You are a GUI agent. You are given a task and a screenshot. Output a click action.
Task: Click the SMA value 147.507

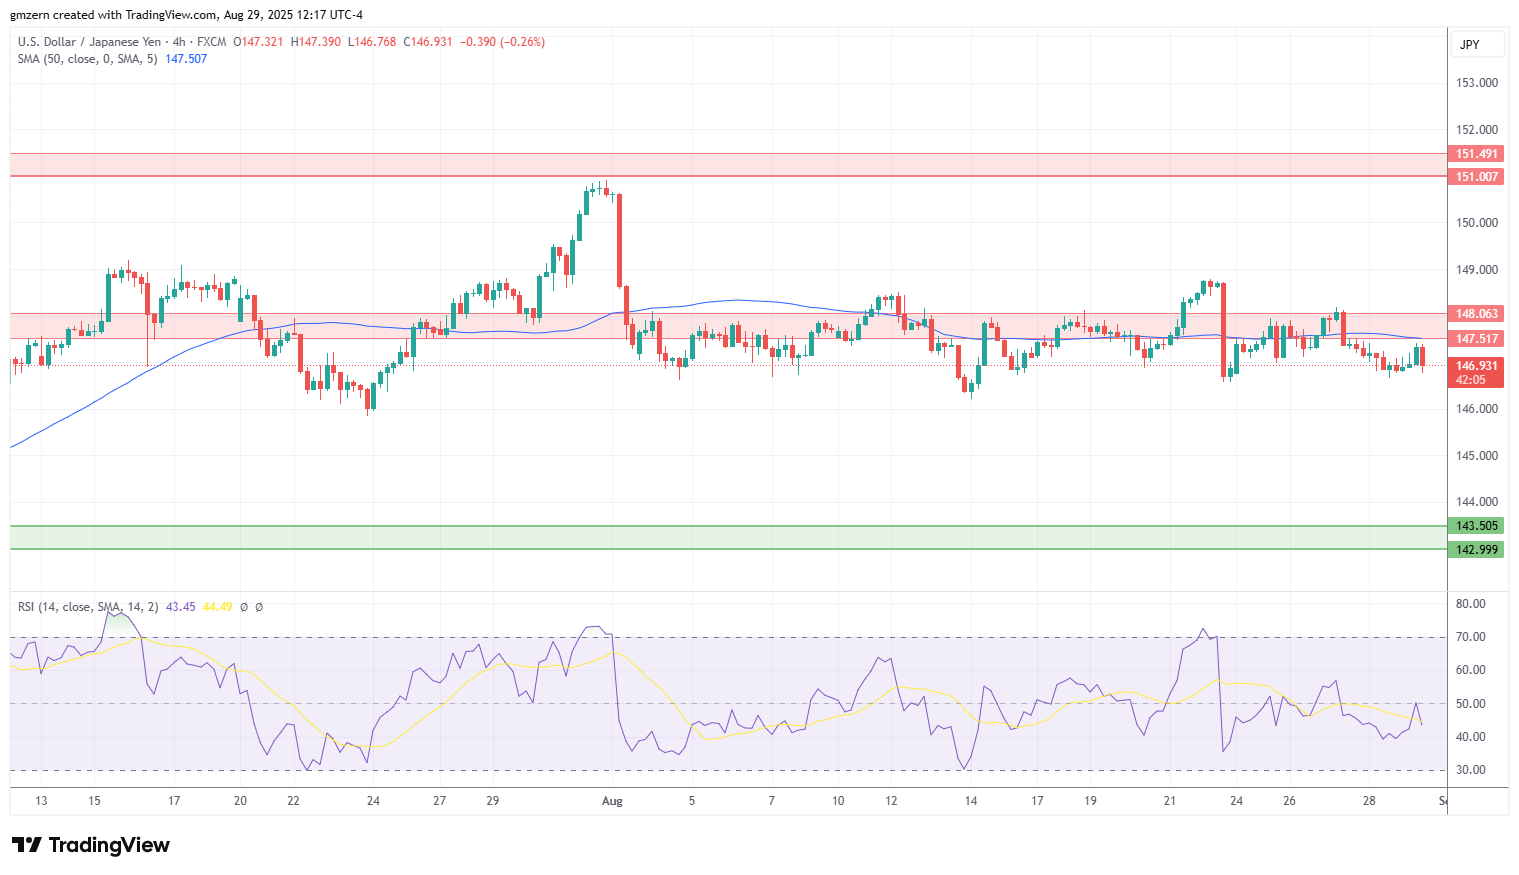pyautogui.click(x=186, y=59)
